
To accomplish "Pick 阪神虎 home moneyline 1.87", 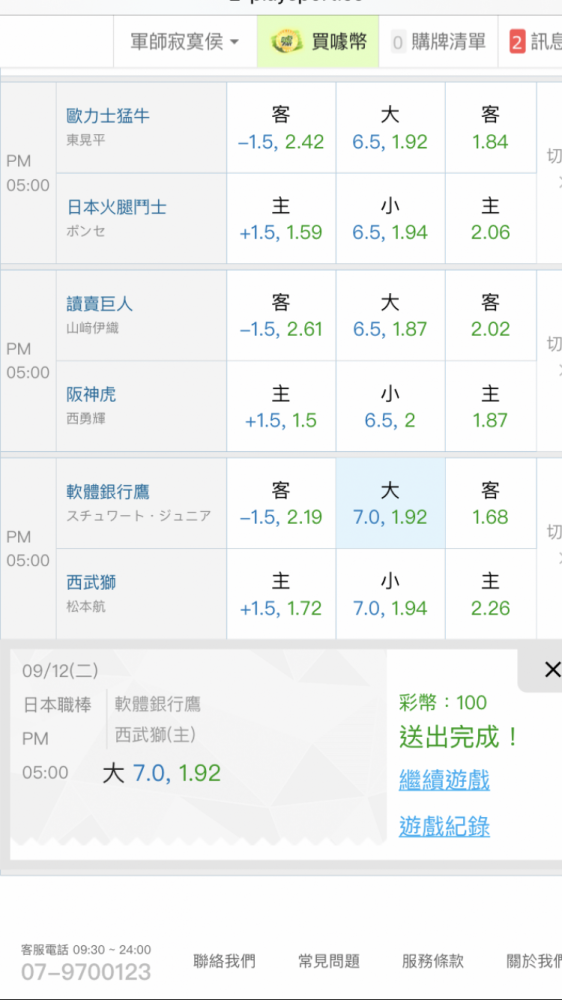I will (490, 406).
